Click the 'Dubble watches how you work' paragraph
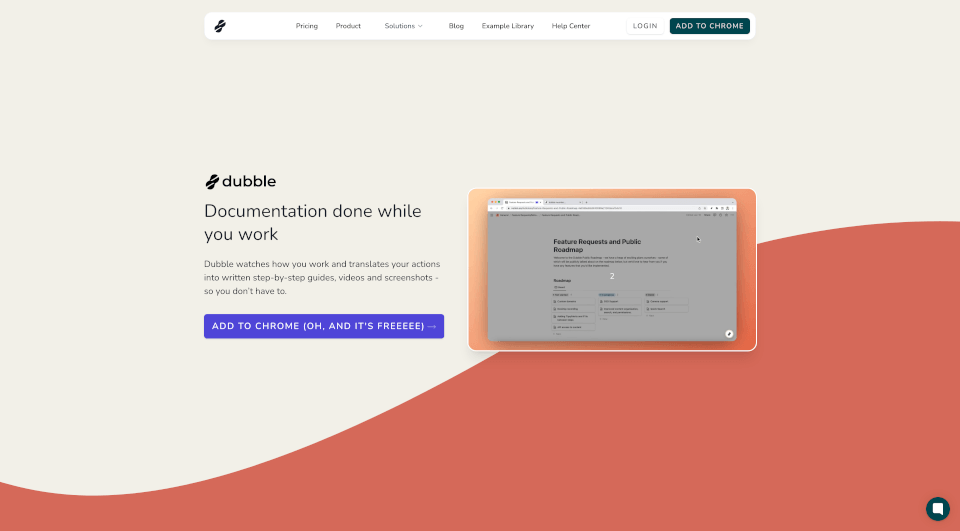The image size is (960, 531). pyautogui.click(x=322, y=277)
